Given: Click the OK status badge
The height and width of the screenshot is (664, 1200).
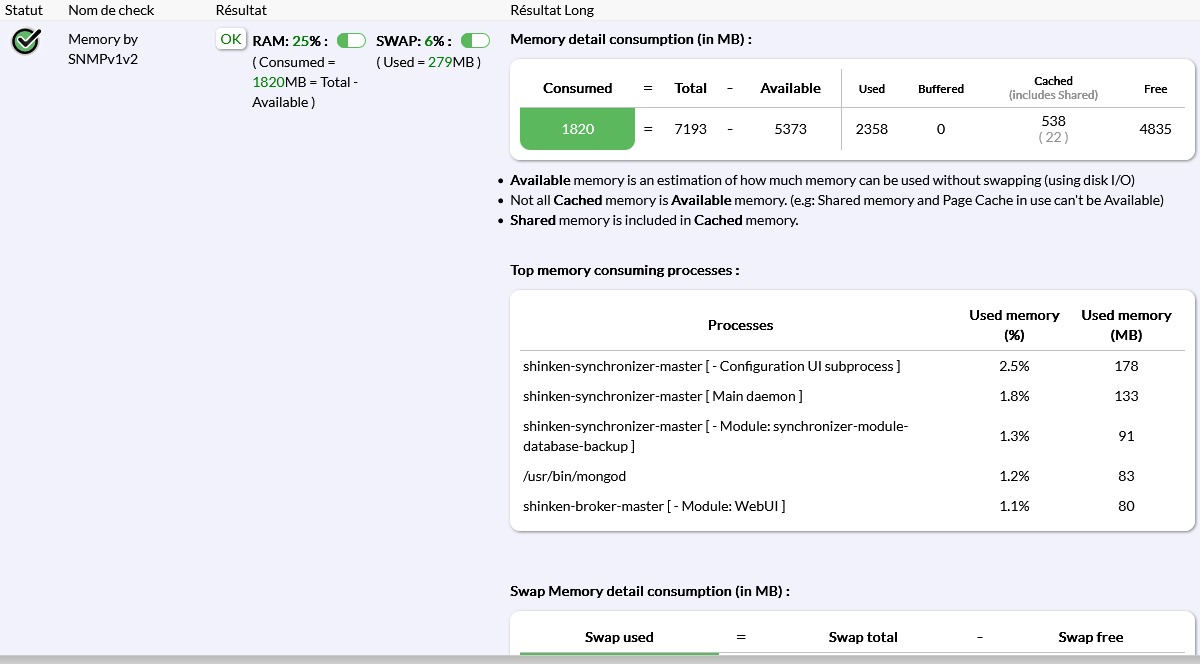Looking at the screenshot, I should pyautogui.click(x=231, y=39).
